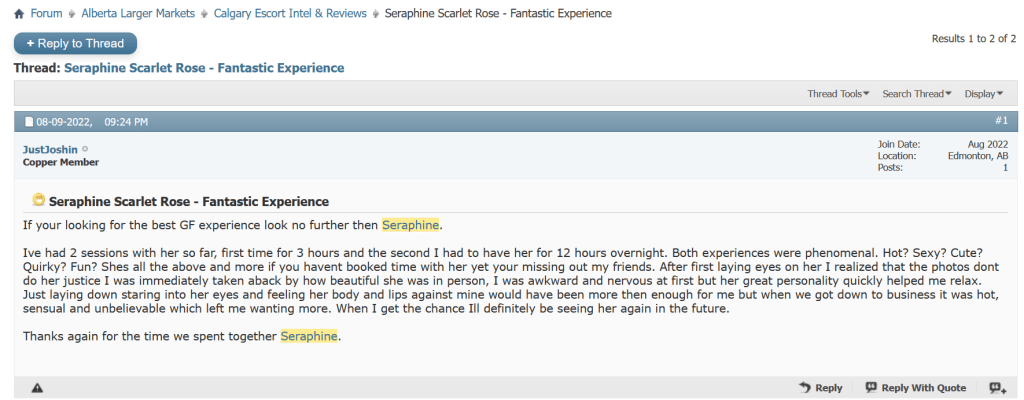This screenshot has height=400, width=1024.
Task: Open Alberta Larger Markets breadcrumb
Action: (x=139, y=14)
